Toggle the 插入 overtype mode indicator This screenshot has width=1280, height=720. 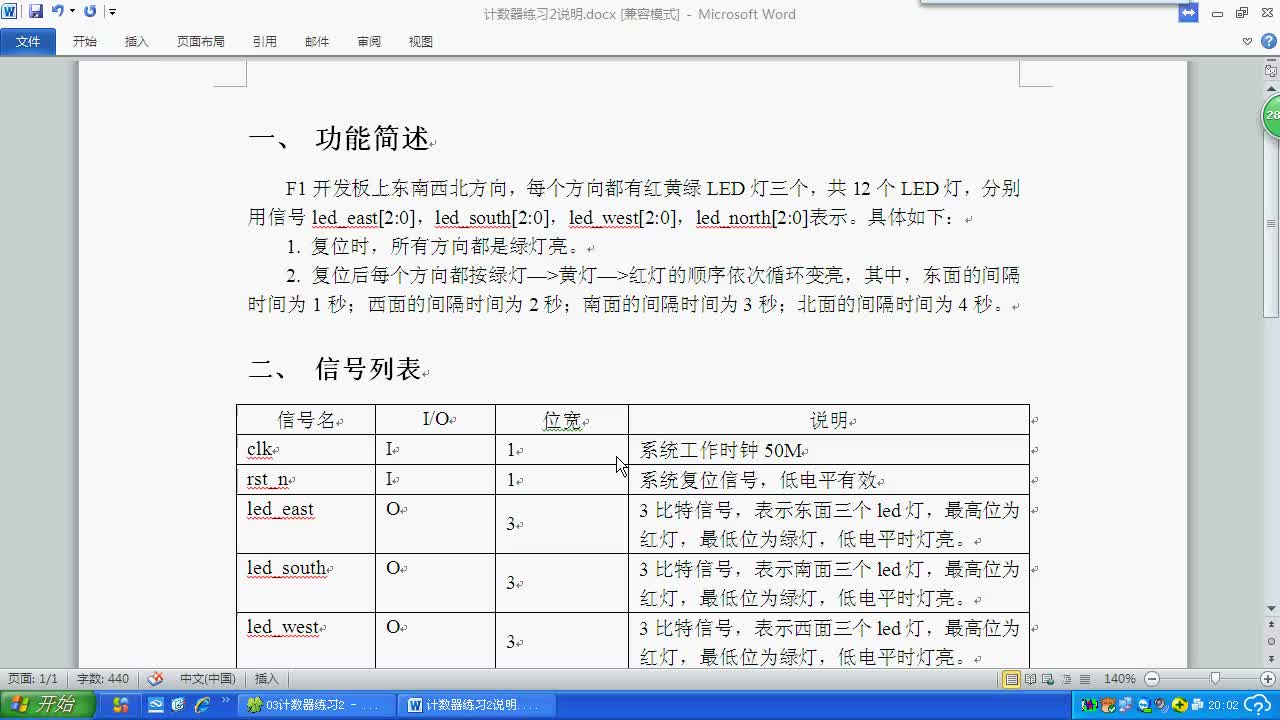tap(267, 679)
